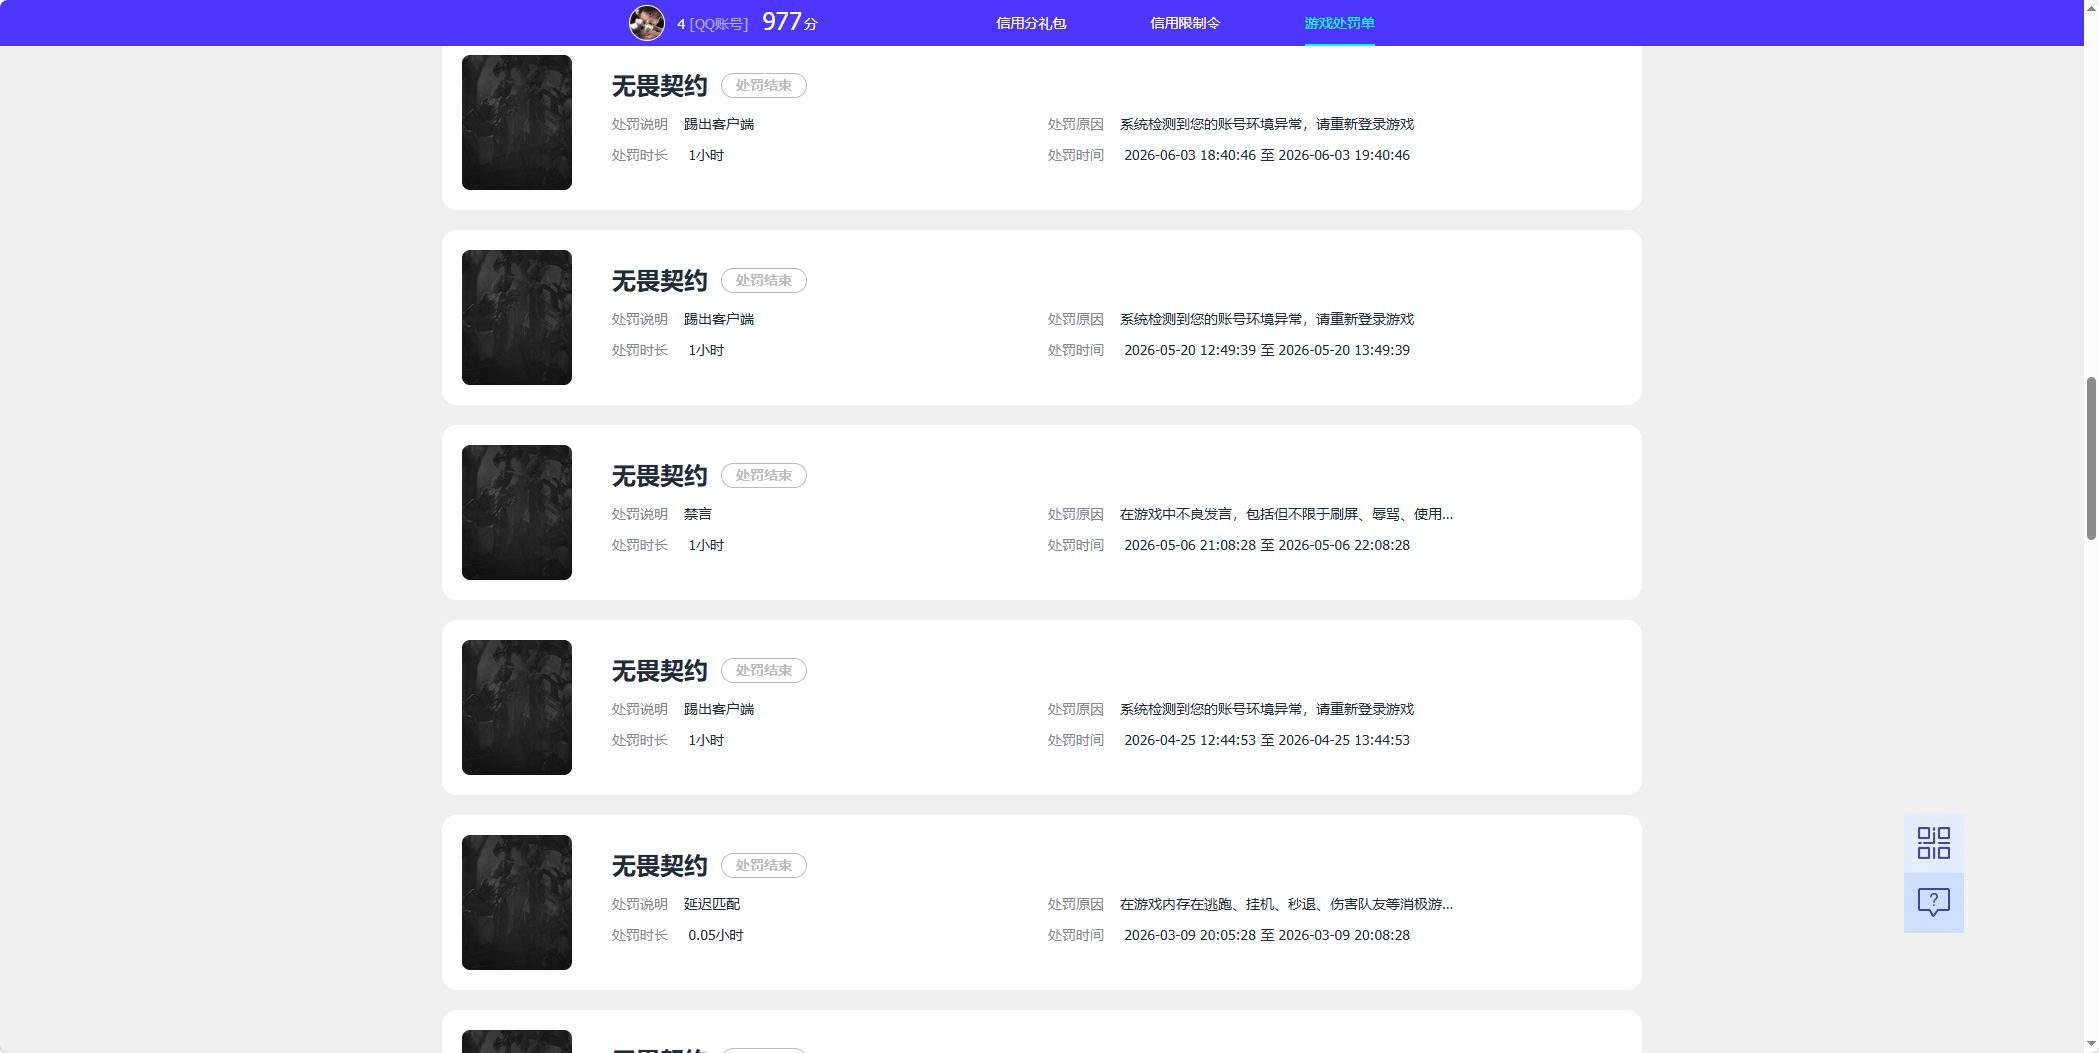Click 处罚结束 badge on the 延迟匹配 record
Viewport: 2099px width, 1053px height.
coord(764,866)
